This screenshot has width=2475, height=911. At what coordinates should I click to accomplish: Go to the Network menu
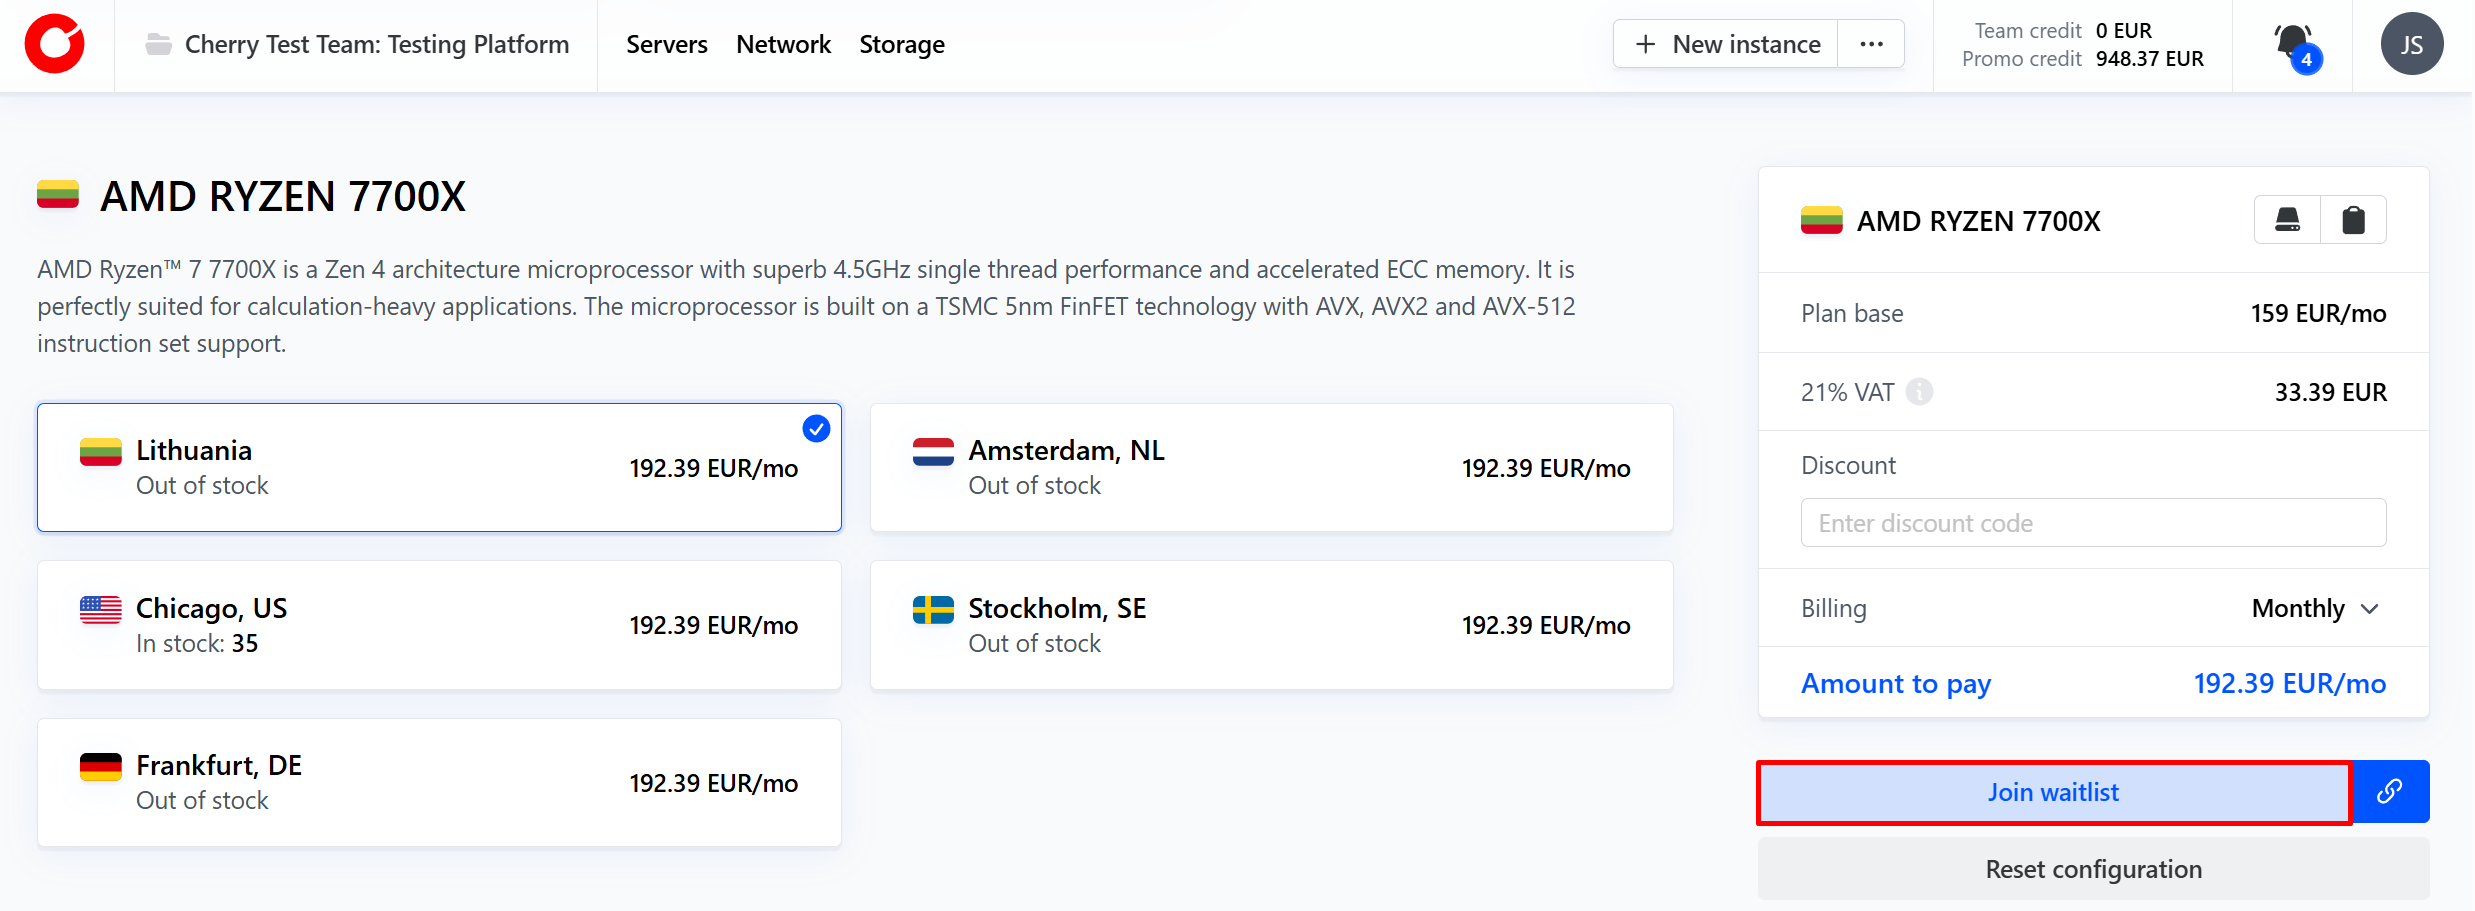point(783,45)
